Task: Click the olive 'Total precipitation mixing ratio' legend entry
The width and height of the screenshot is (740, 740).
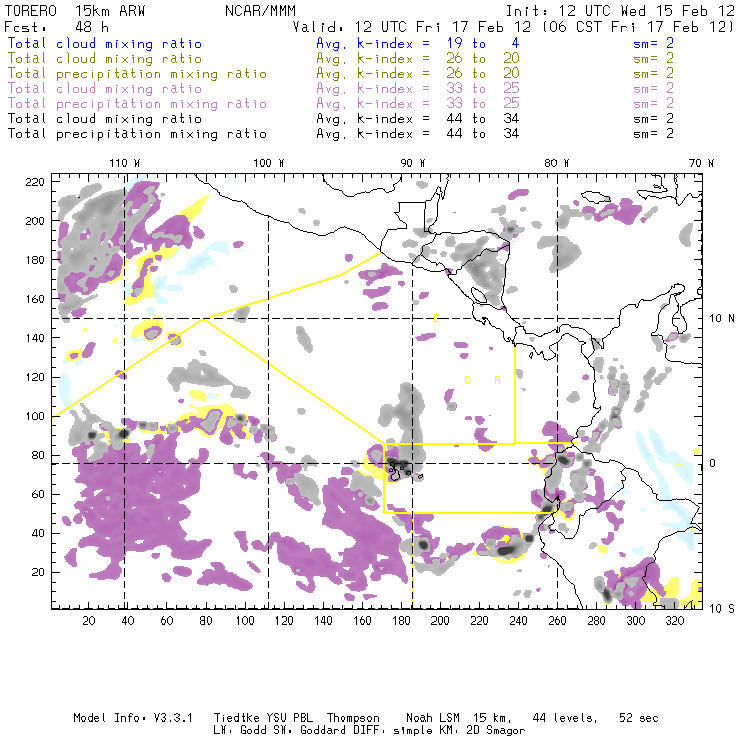Action: click(137, 74)
